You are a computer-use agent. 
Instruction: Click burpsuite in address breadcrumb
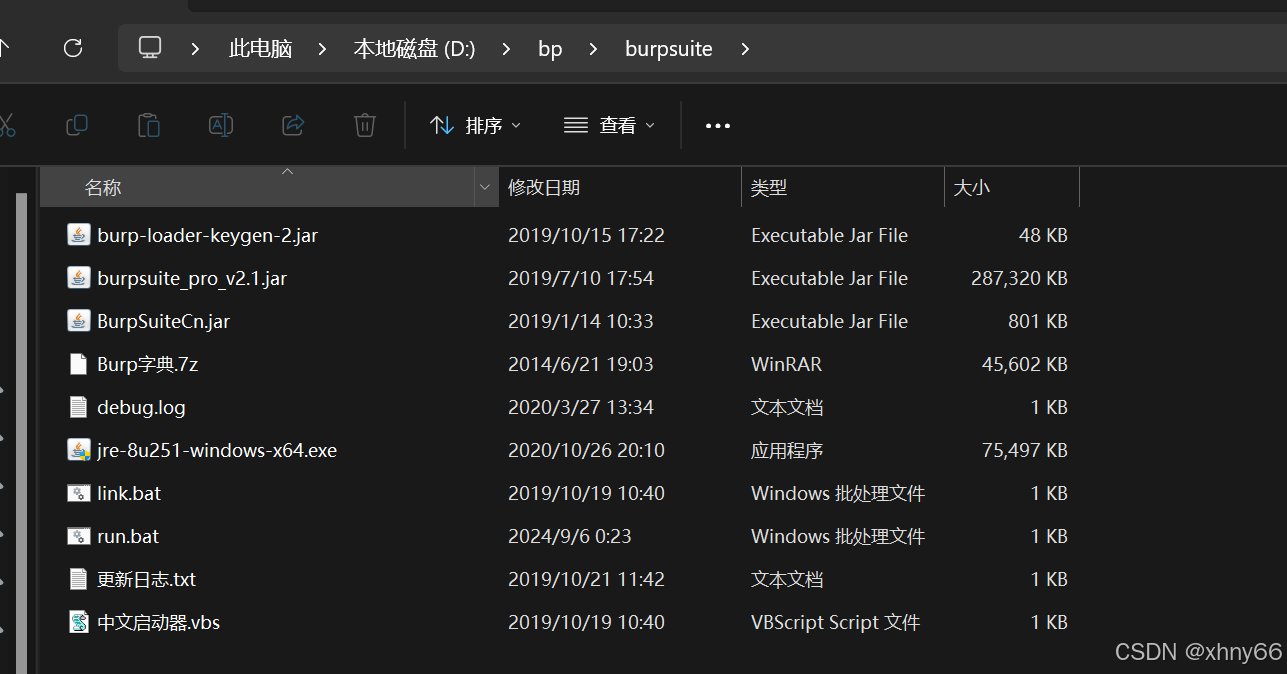[x=669, y=49]
